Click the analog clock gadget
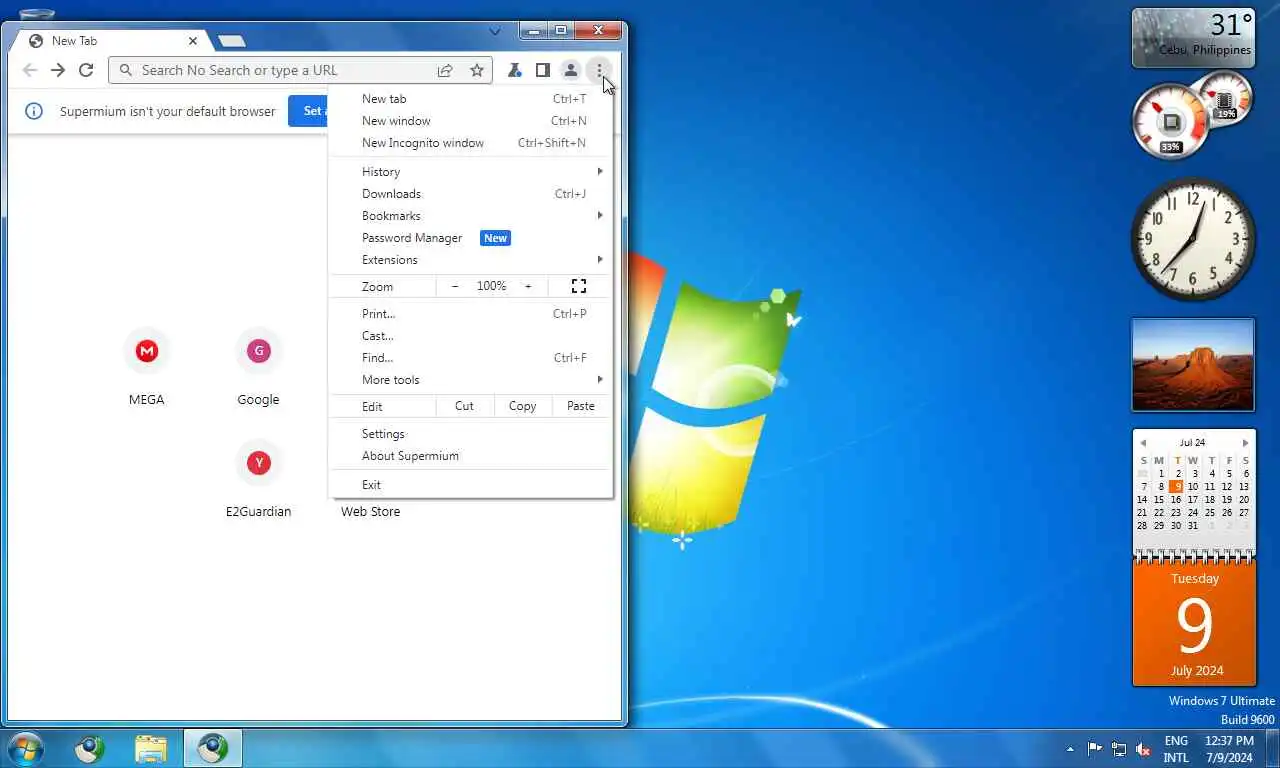The image size is (1280, 768). point(1193,239)
